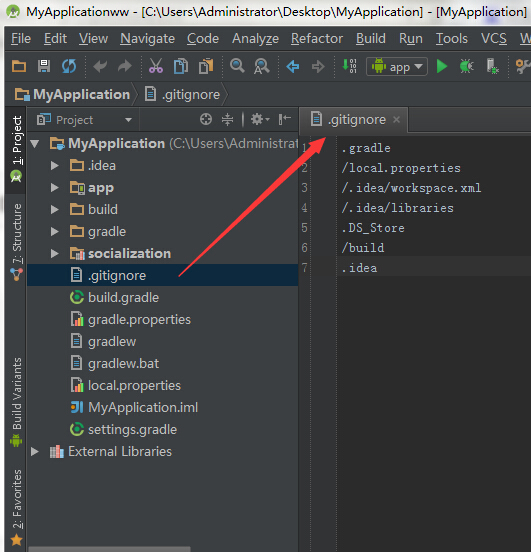Expand the socialization module
Screen dimensions: 531x552
[x=55, y=253]
